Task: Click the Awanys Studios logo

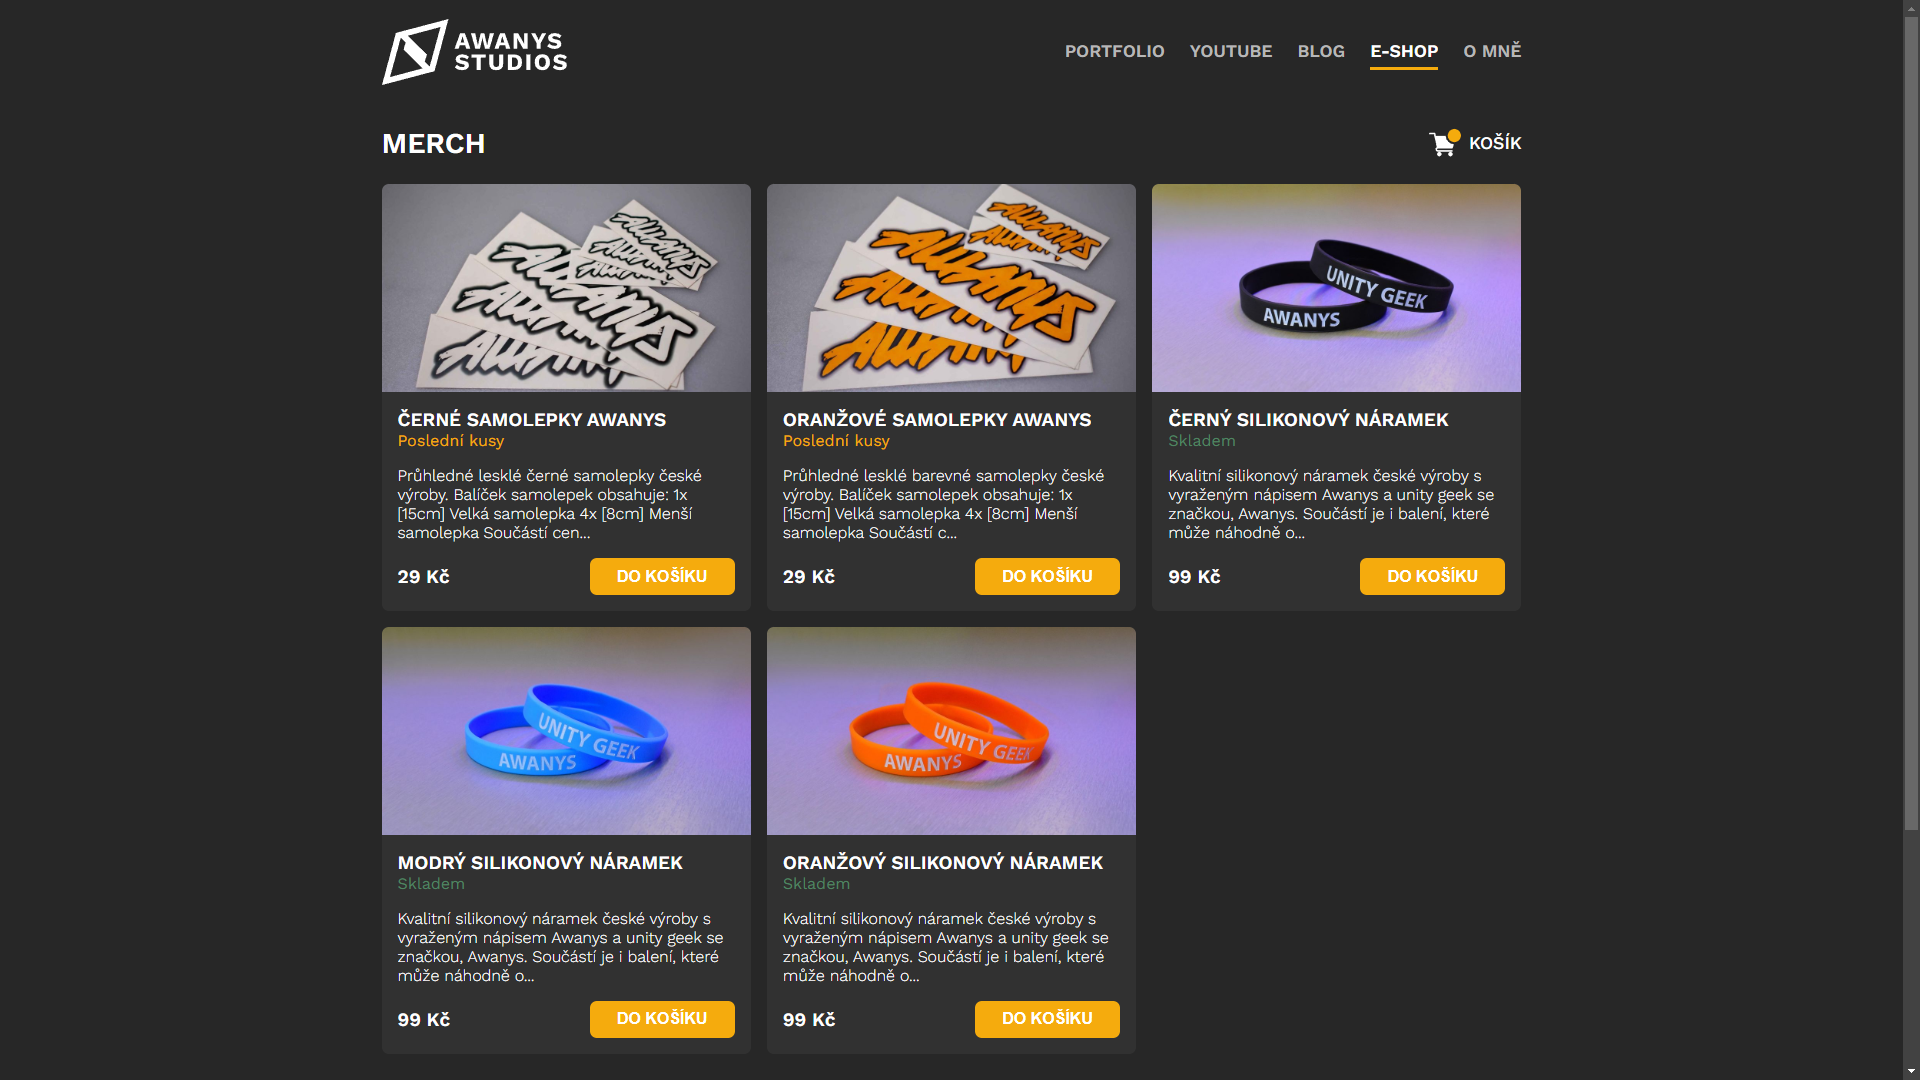Action: pos(475,52)
